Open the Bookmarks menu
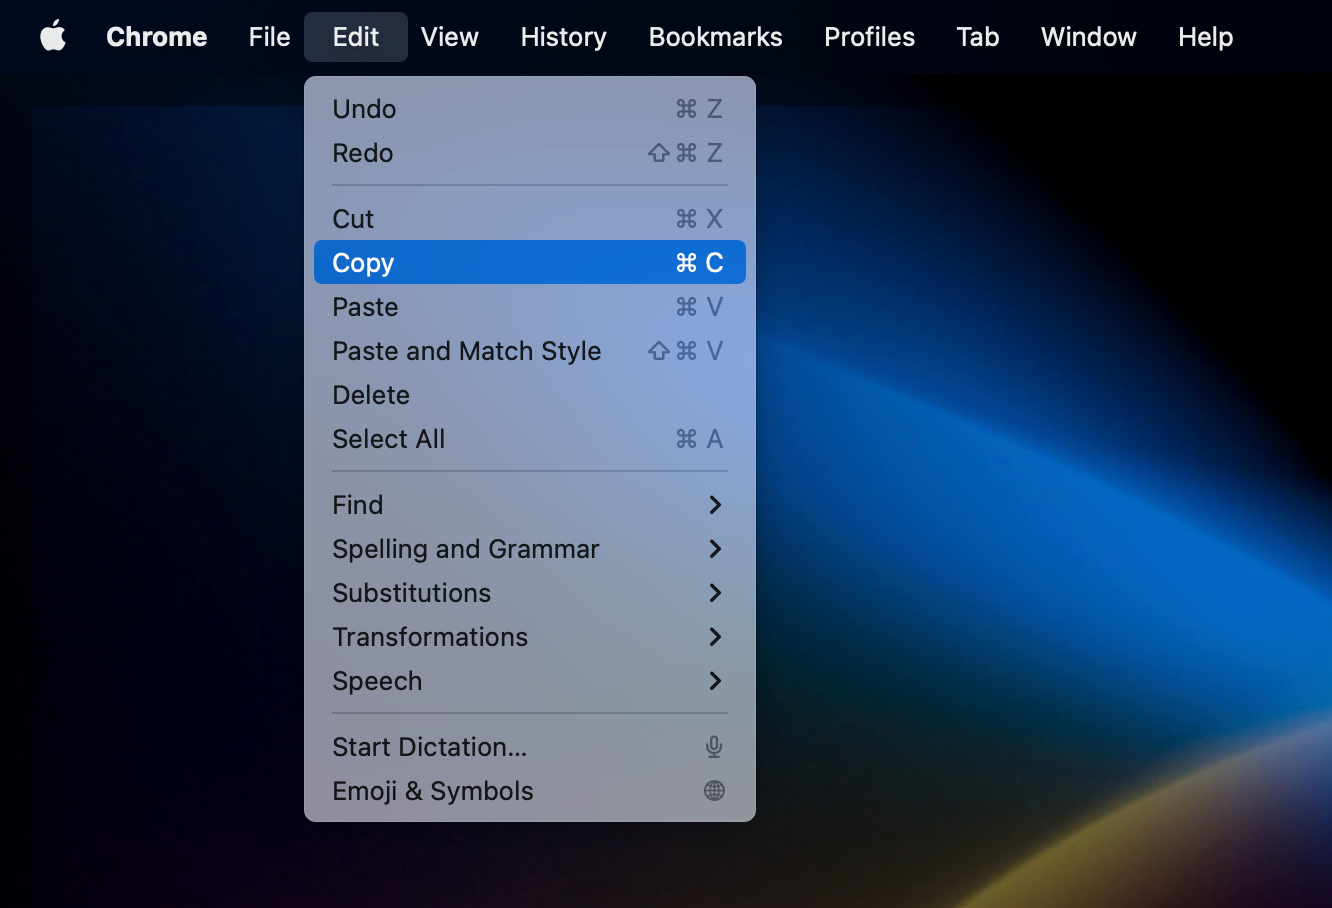The width and height of the screenshot is (1332, 908). [716, 37]
